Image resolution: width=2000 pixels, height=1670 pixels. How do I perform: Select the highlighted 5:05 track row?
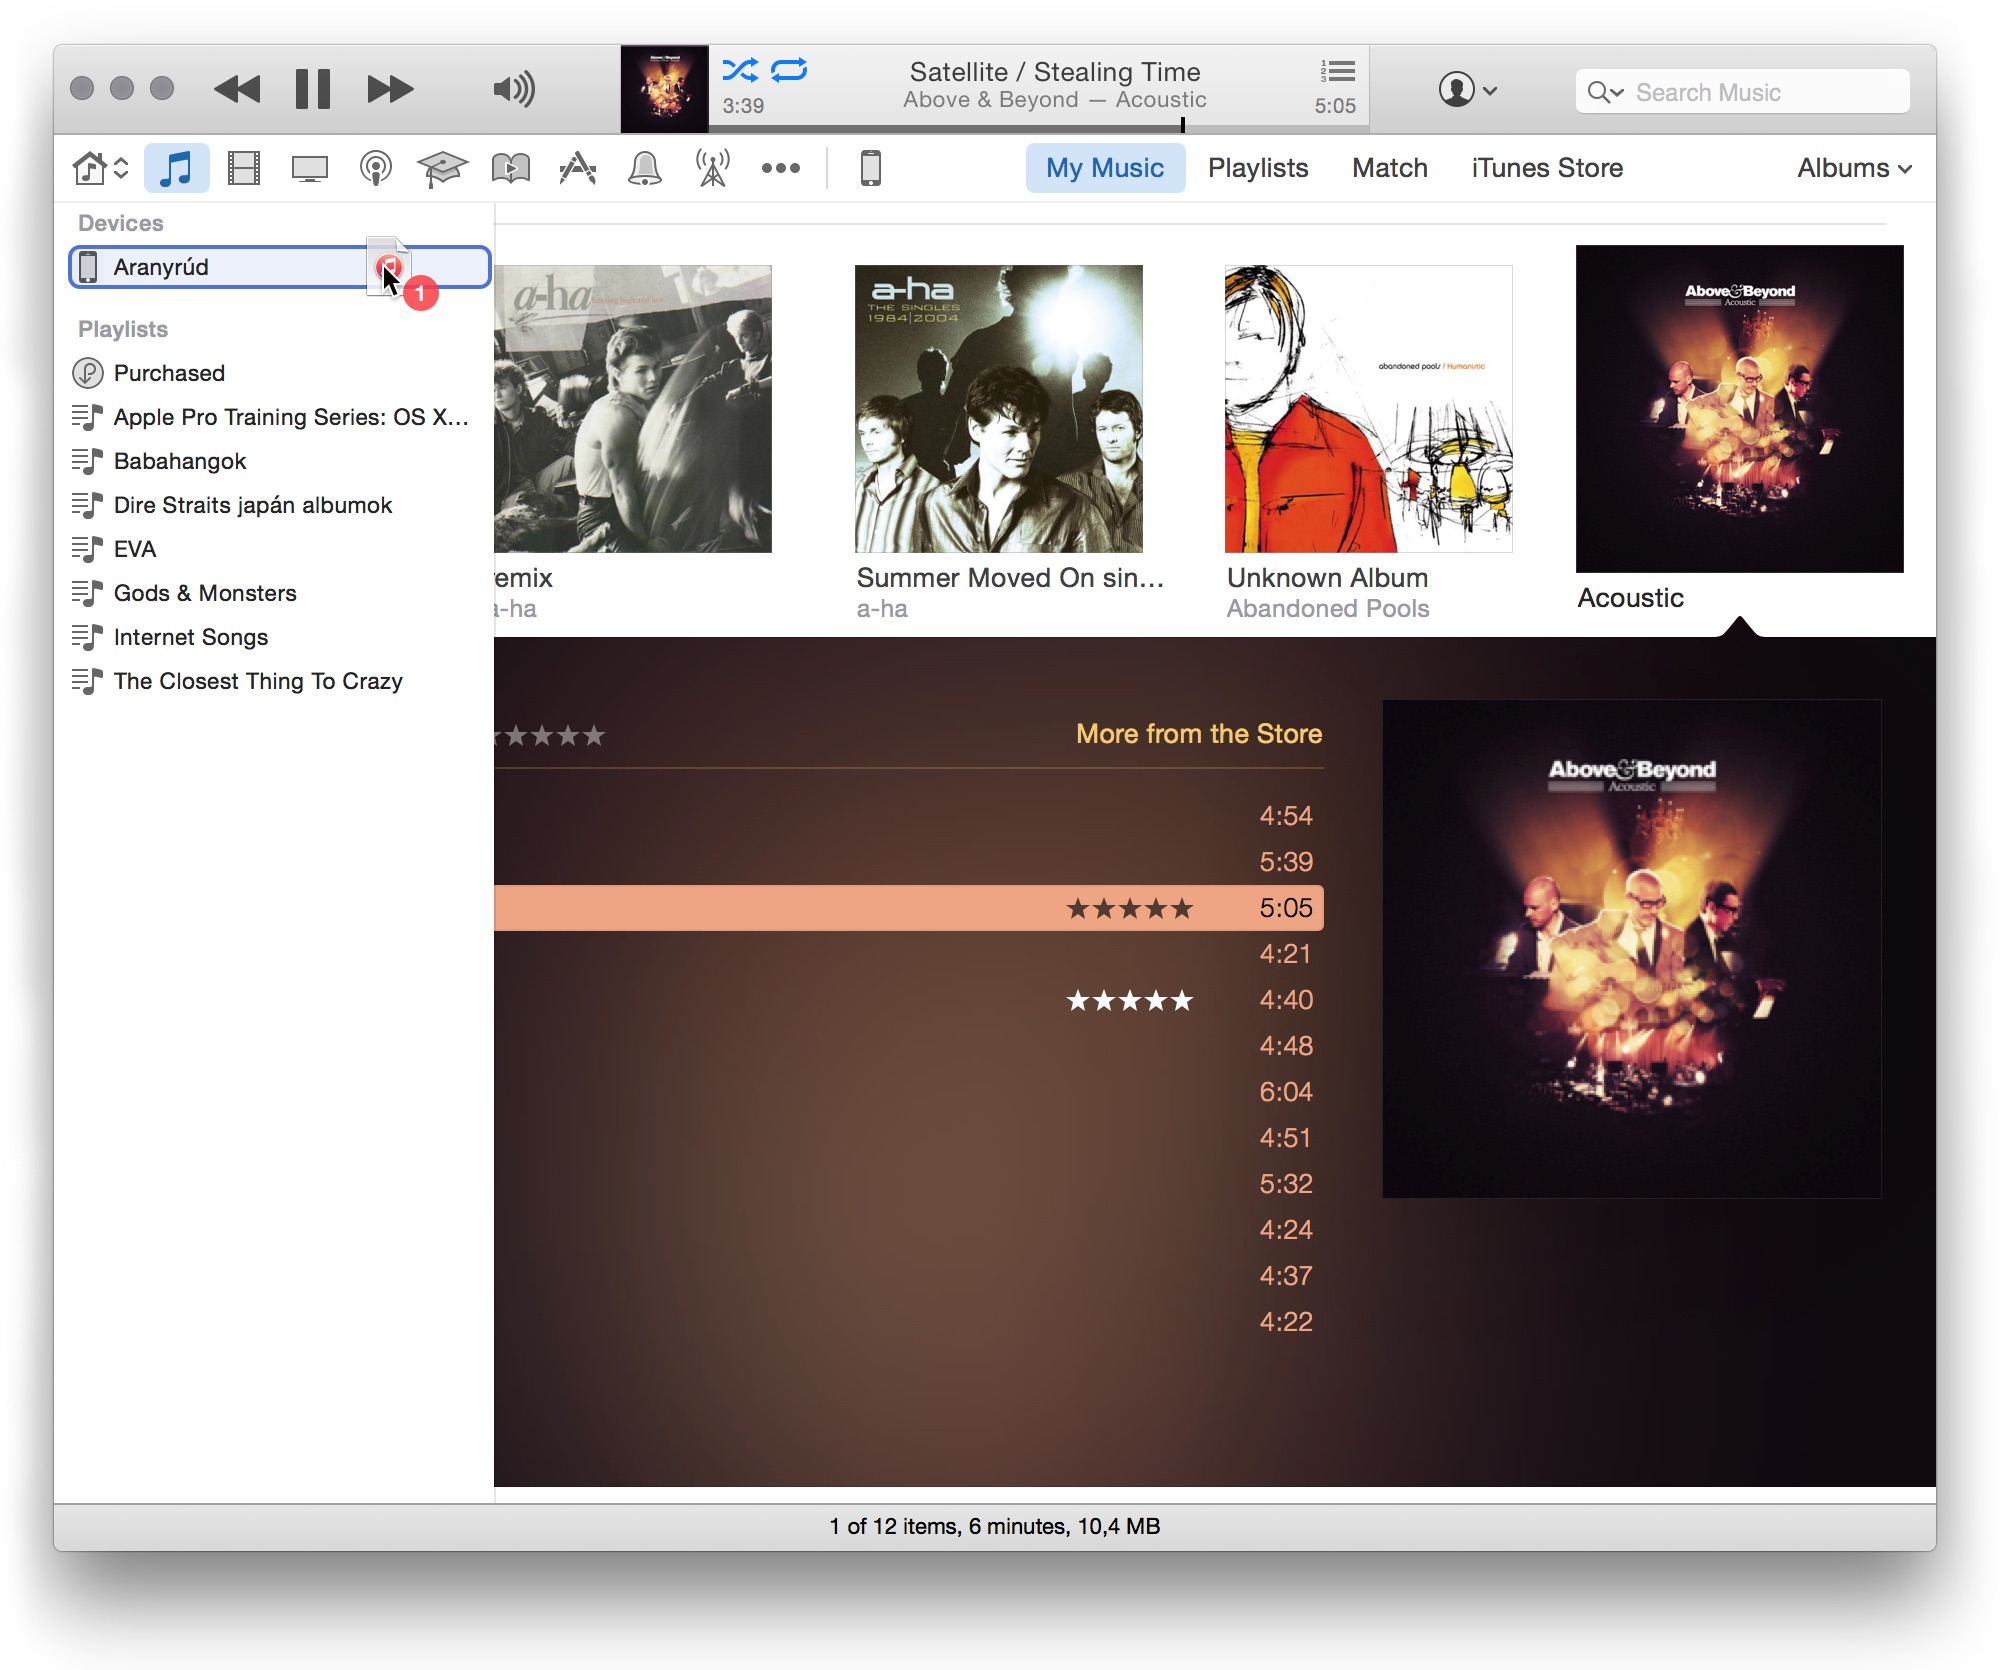point(909,908)
